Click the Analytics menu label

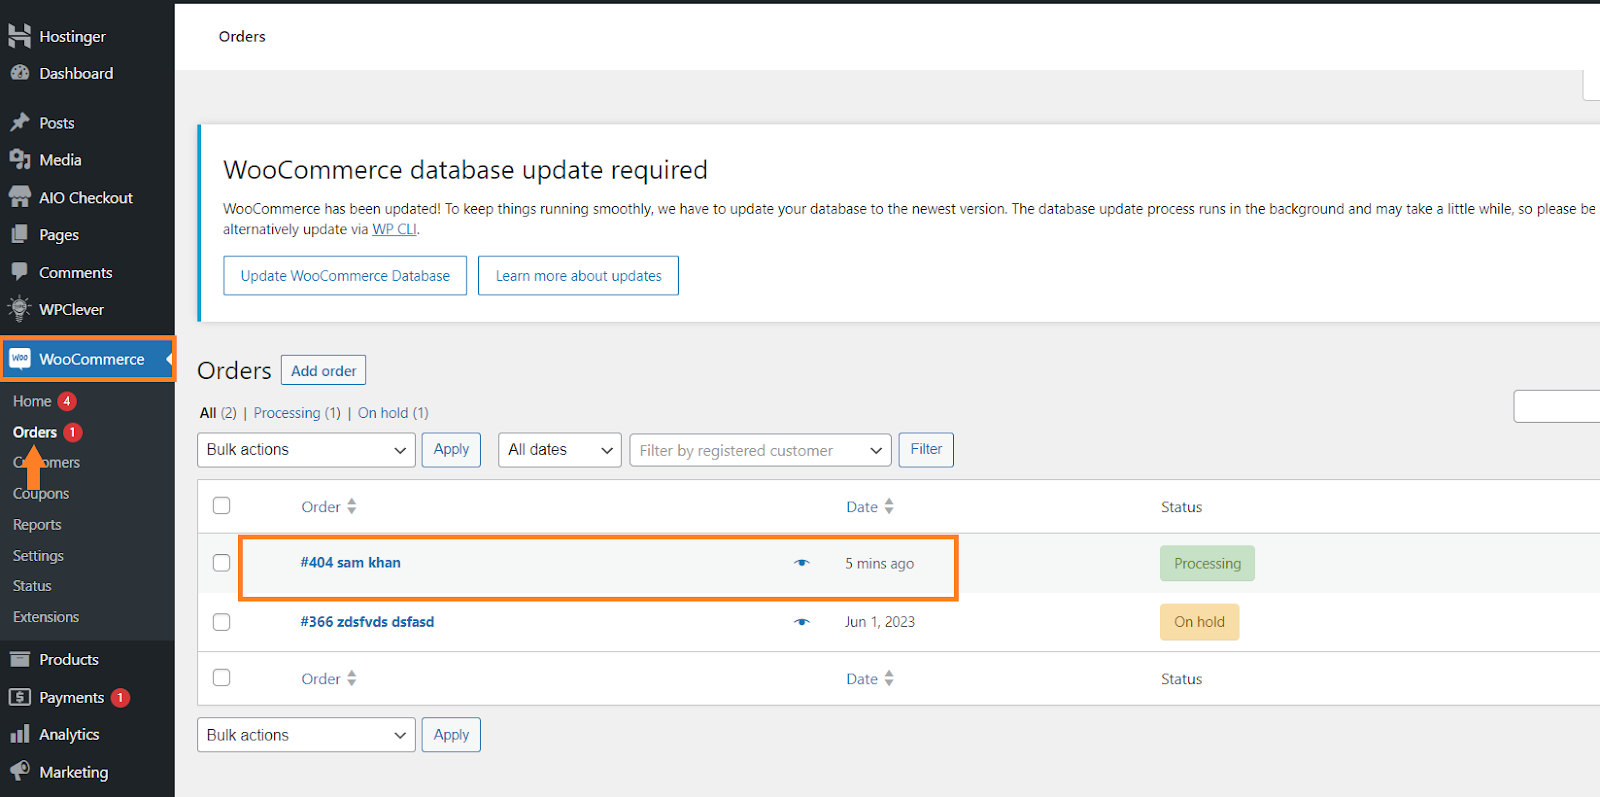(x=69, y=735)
